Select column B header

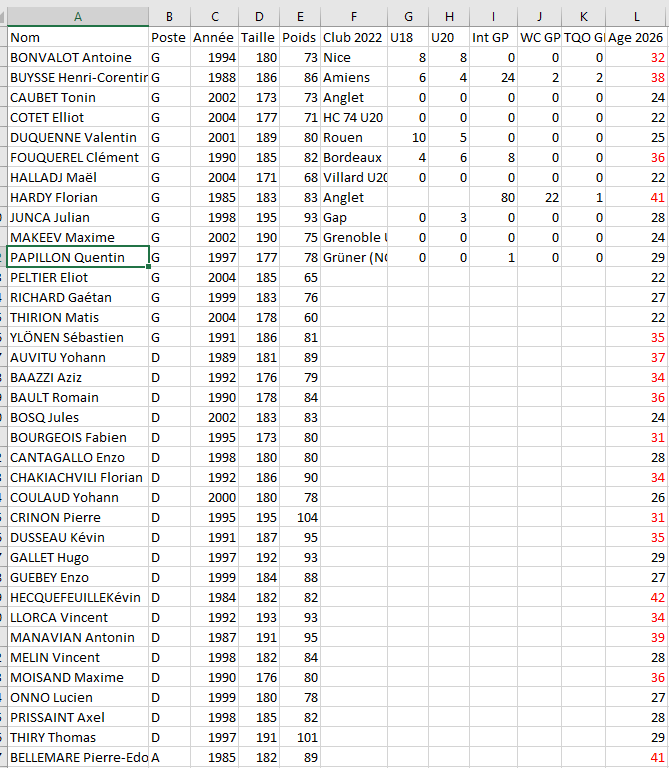(169, 17)
